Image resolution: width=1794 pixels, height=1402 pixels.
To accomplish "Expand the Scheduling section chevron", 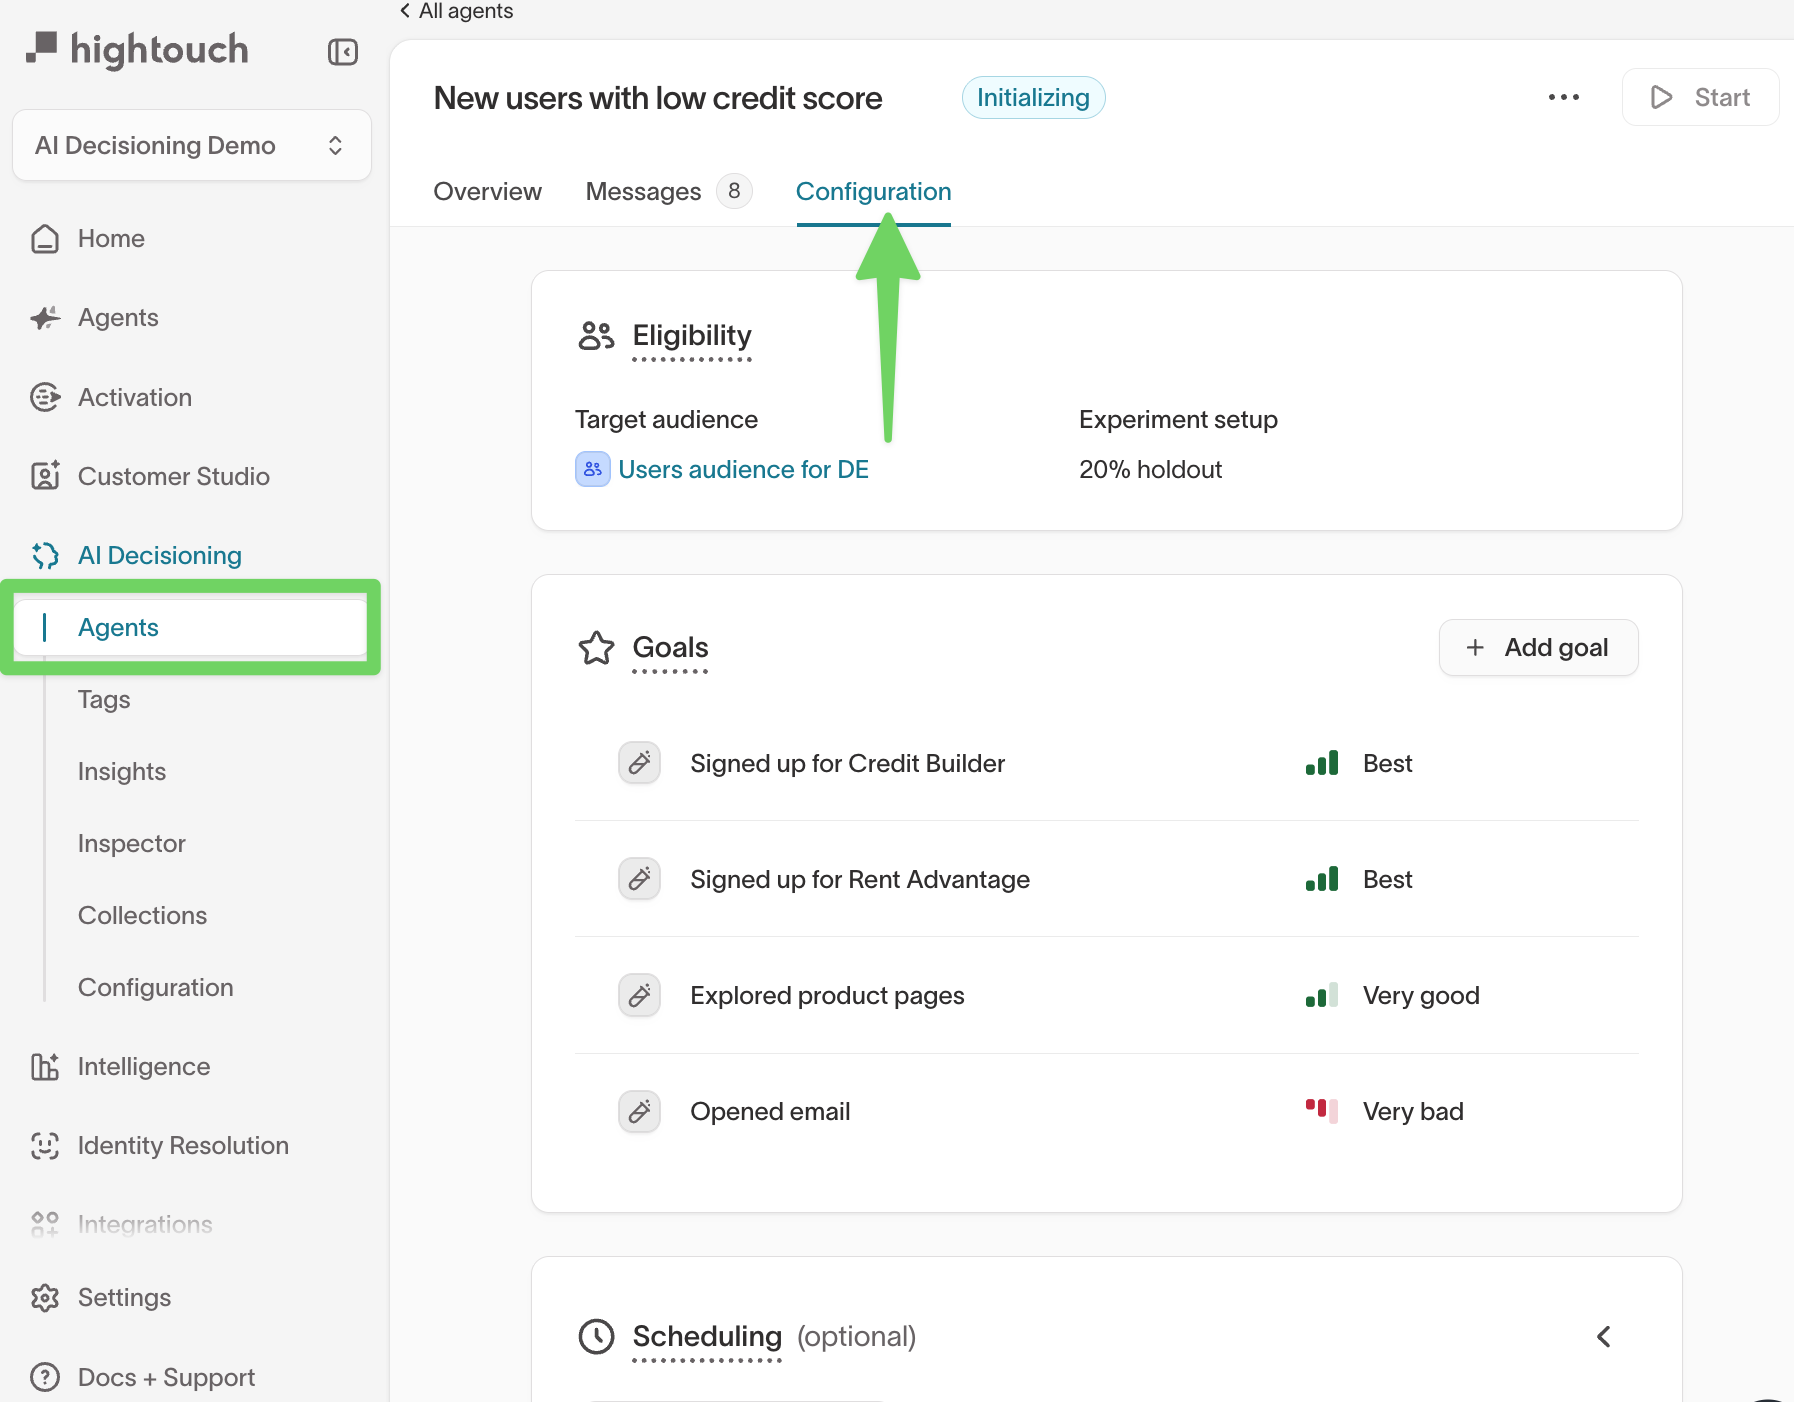I will pyautogui.click(x=1603, y=1337).
